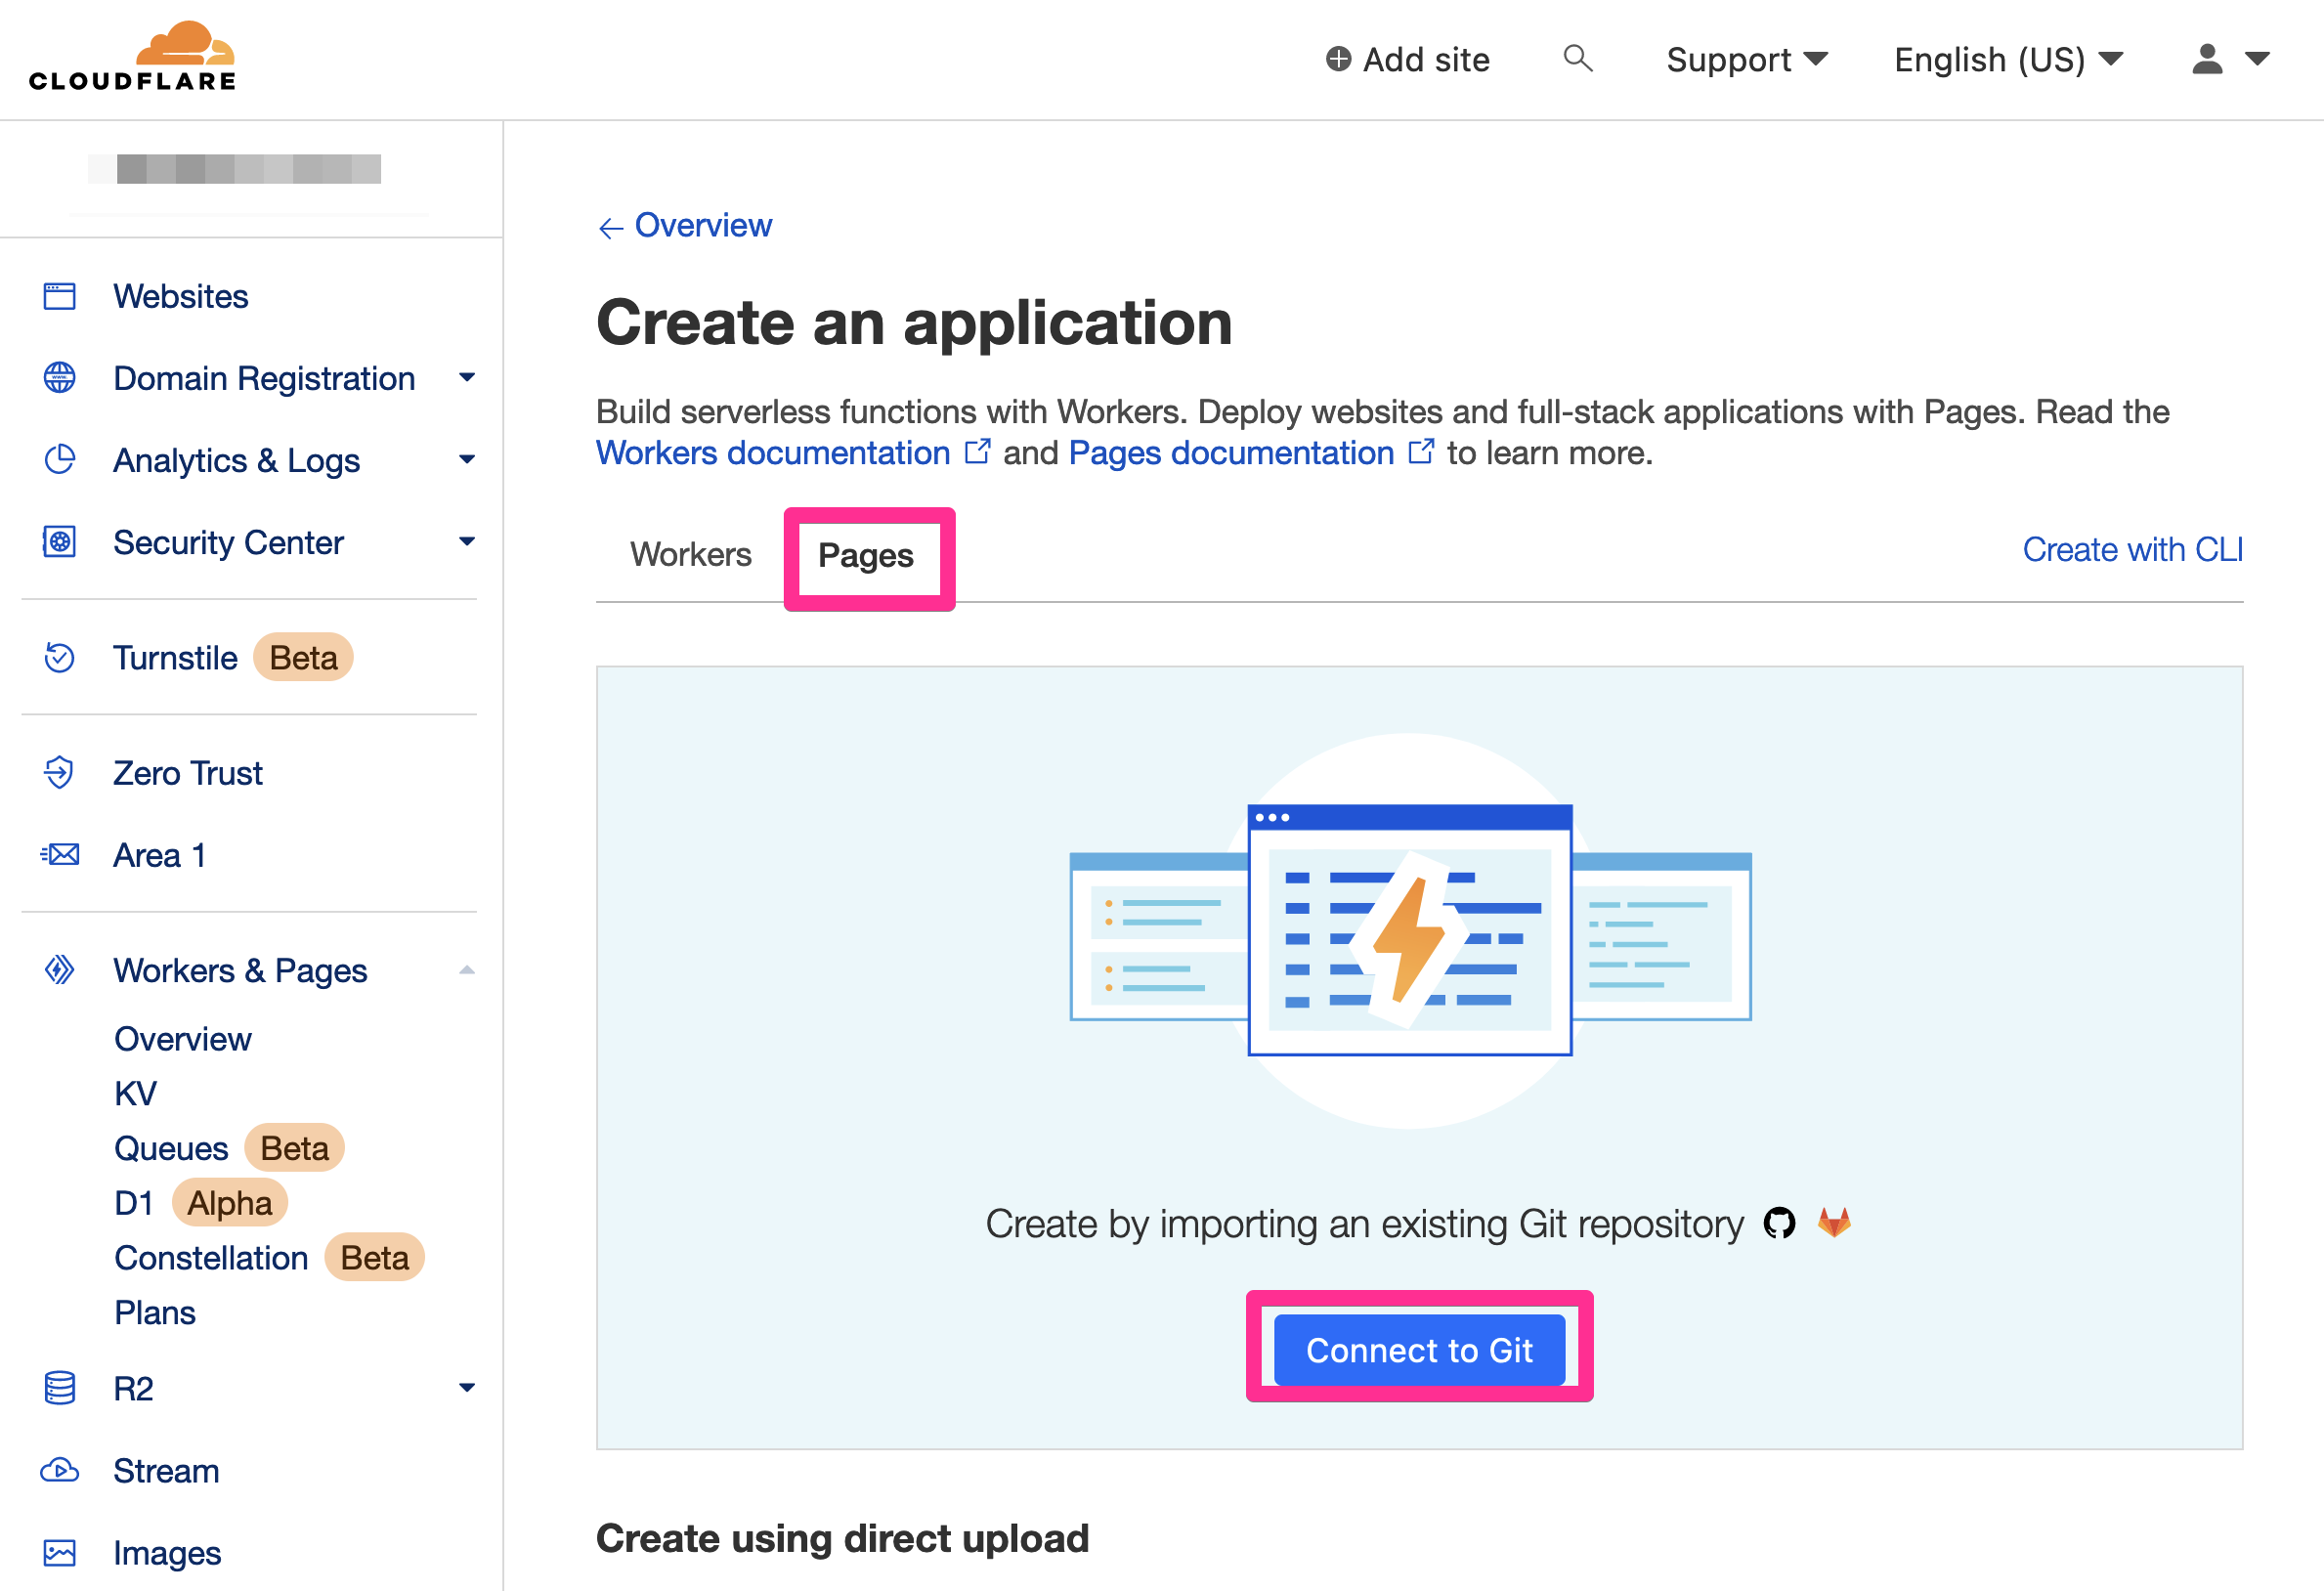Click the "Create using direct upload" heading

[842, 1538]
